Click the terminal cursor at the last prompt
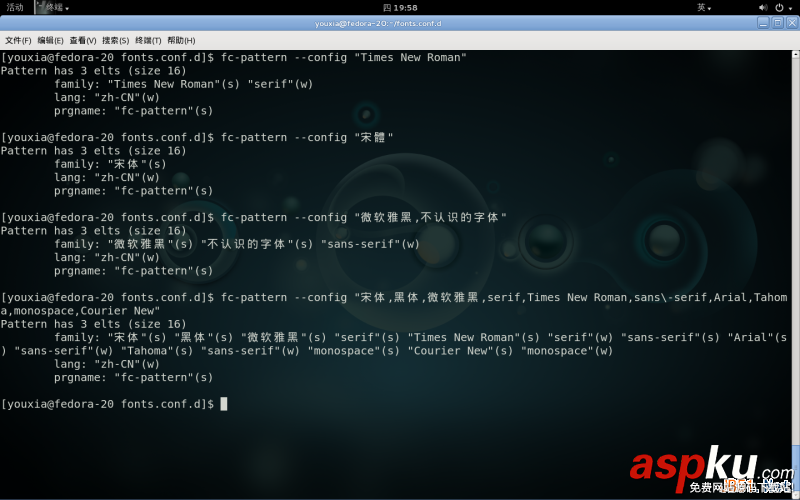 pyautogui.click(x=223, y=404)
